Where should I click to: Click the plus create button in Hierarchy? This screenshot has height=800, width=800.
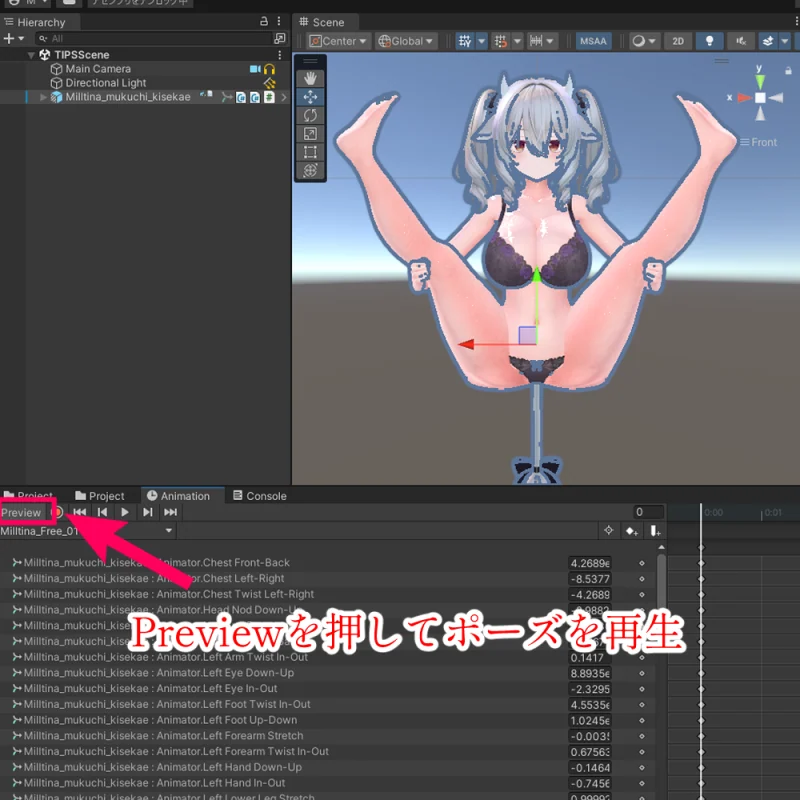8,38
